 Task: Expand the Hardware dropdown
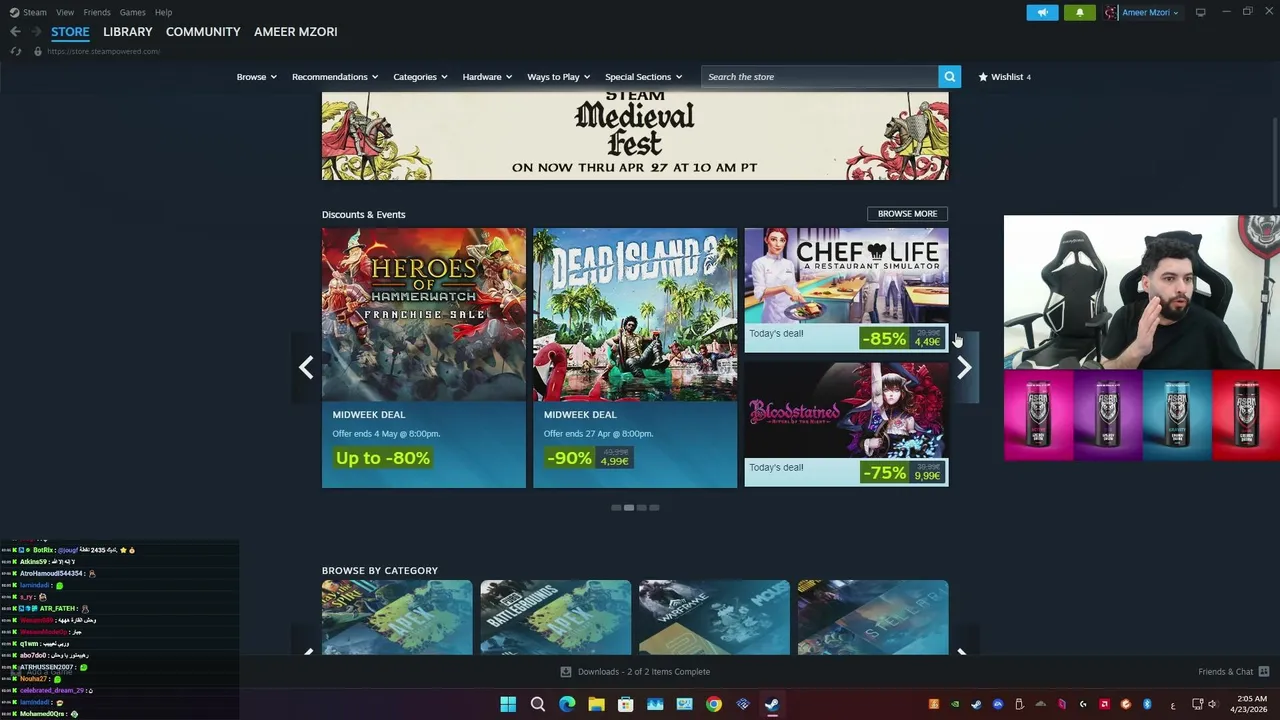[487, 77]
